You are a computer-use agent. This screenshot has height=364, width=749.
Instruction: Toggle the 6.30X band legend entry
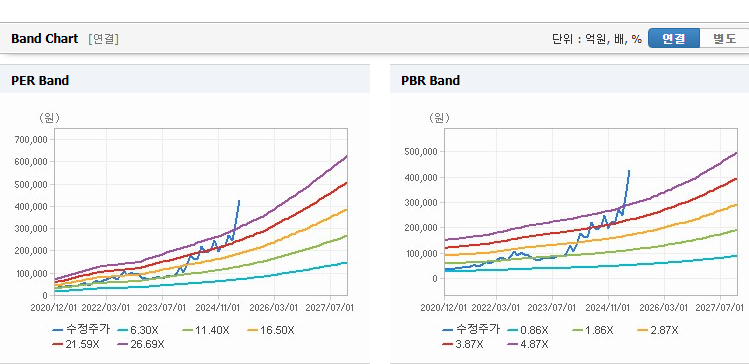click(139, 330)
